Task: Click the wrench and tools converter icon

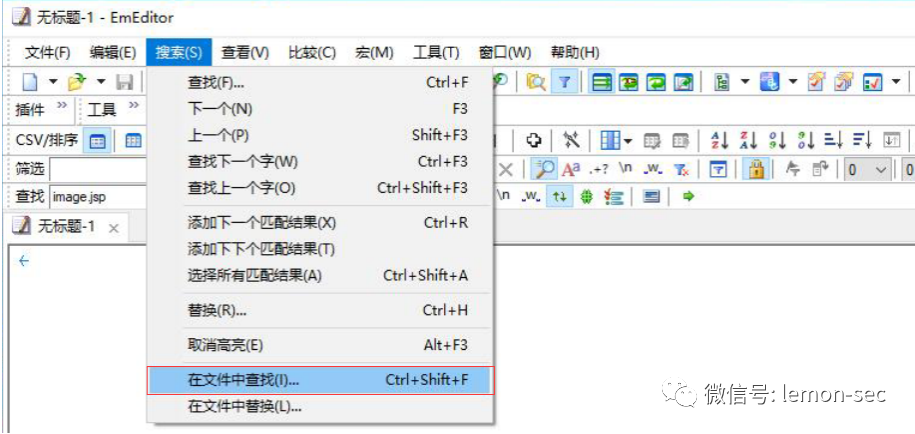Action: pyautogui.click(x=571, y=140)
